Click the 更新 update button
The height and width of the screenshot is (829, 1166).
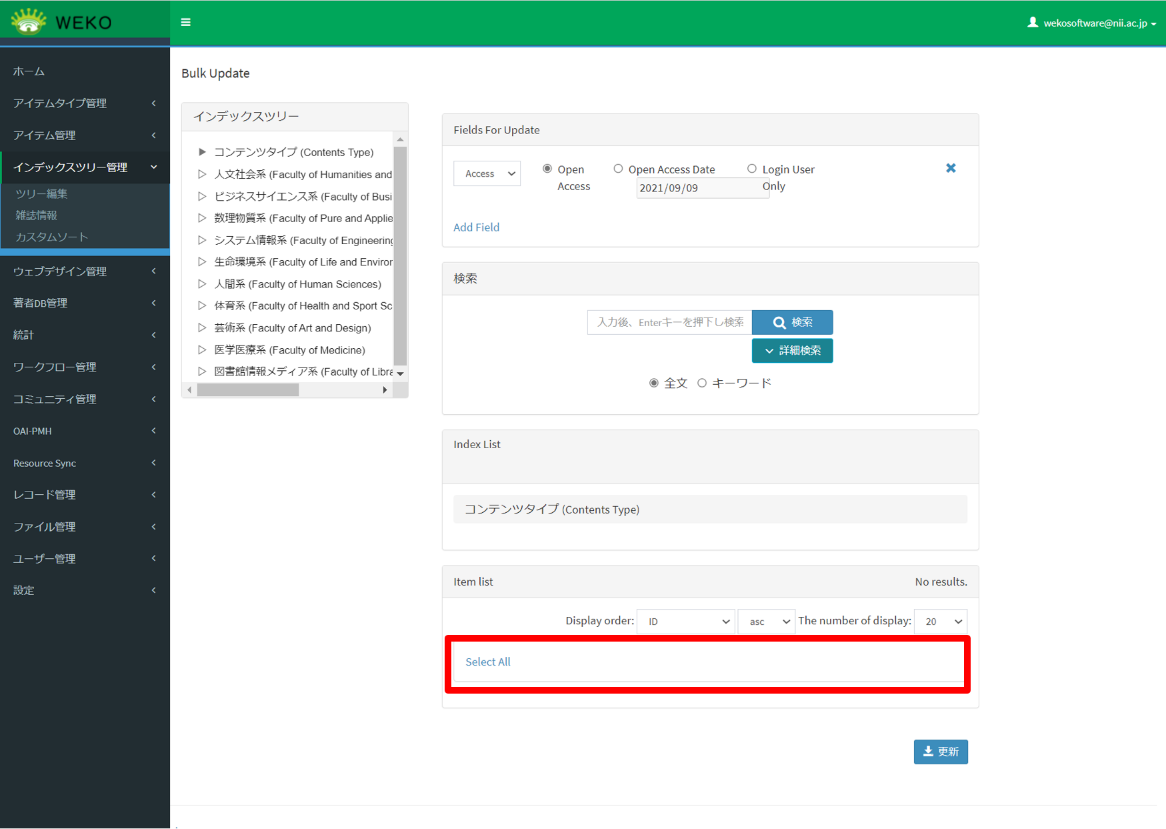pos(940,752)
